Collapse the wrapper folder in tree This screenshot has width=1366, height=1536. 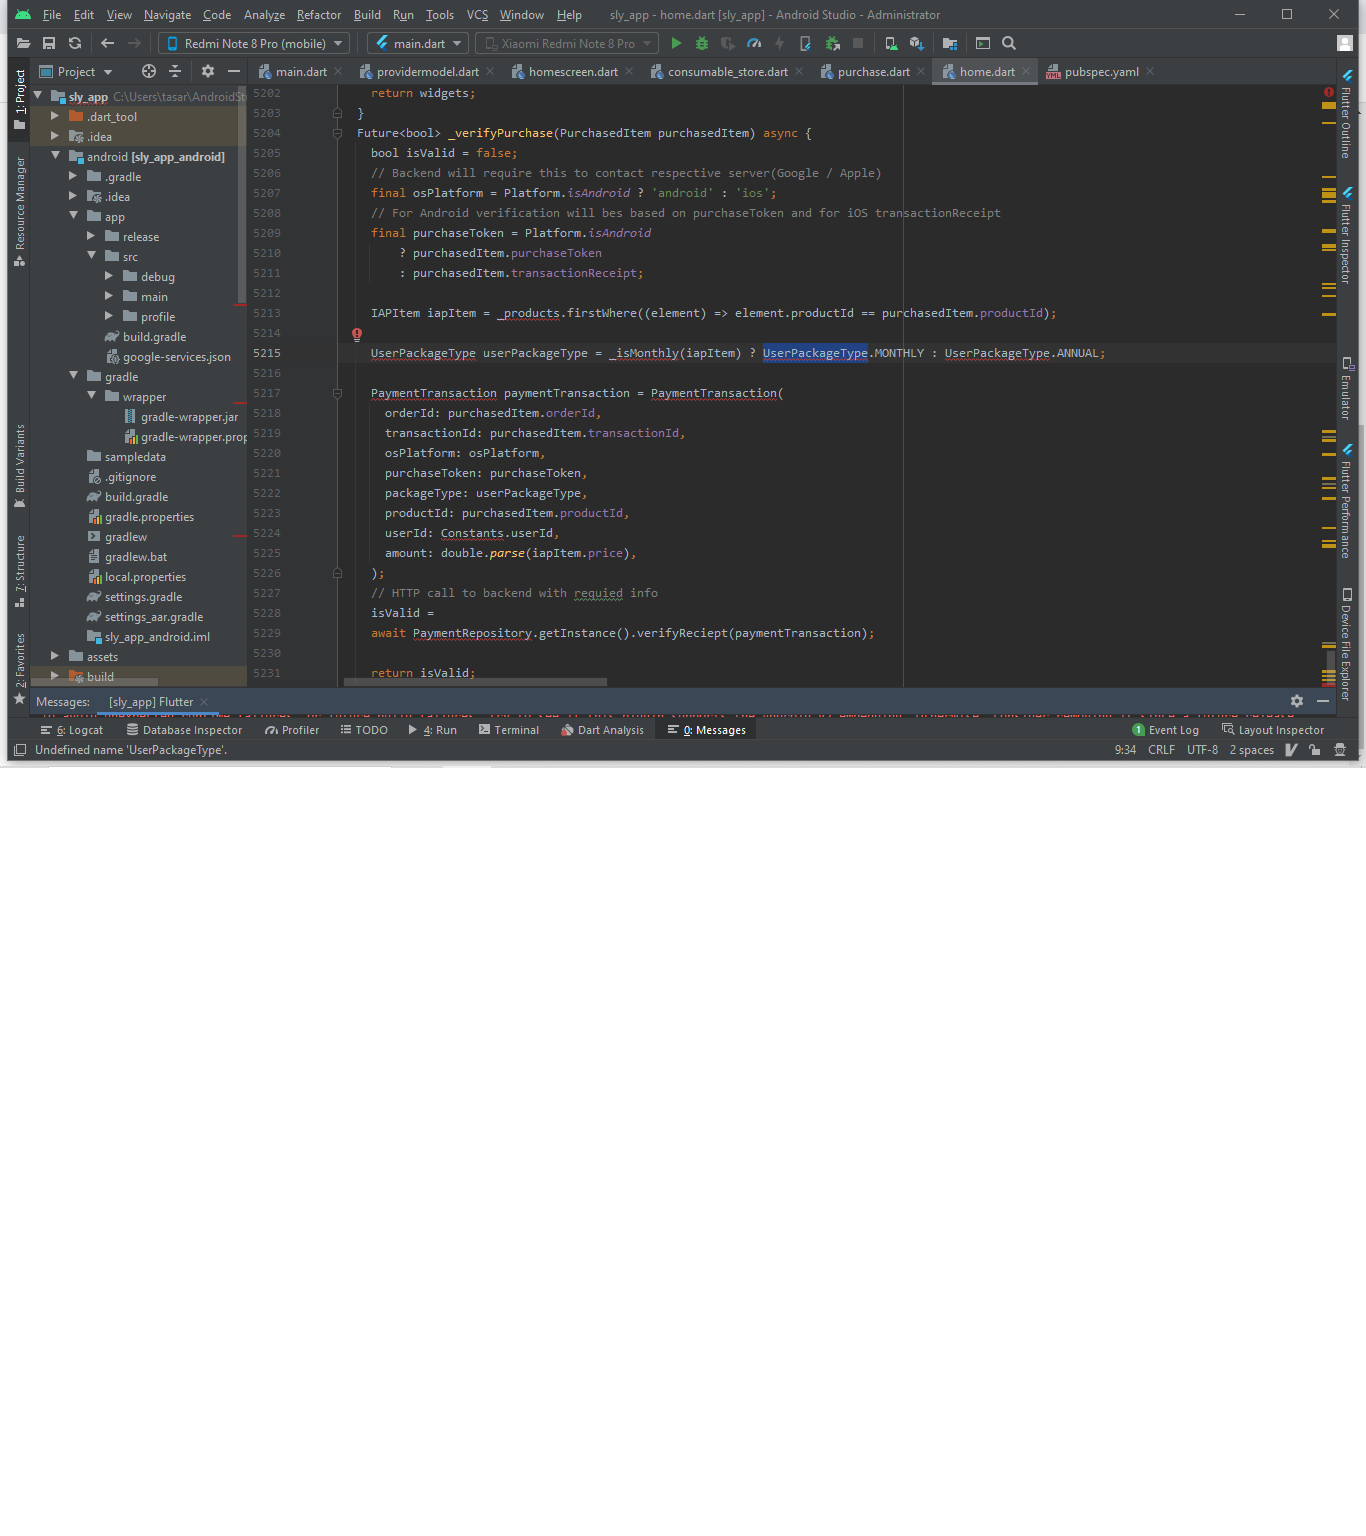coord(92,396)
